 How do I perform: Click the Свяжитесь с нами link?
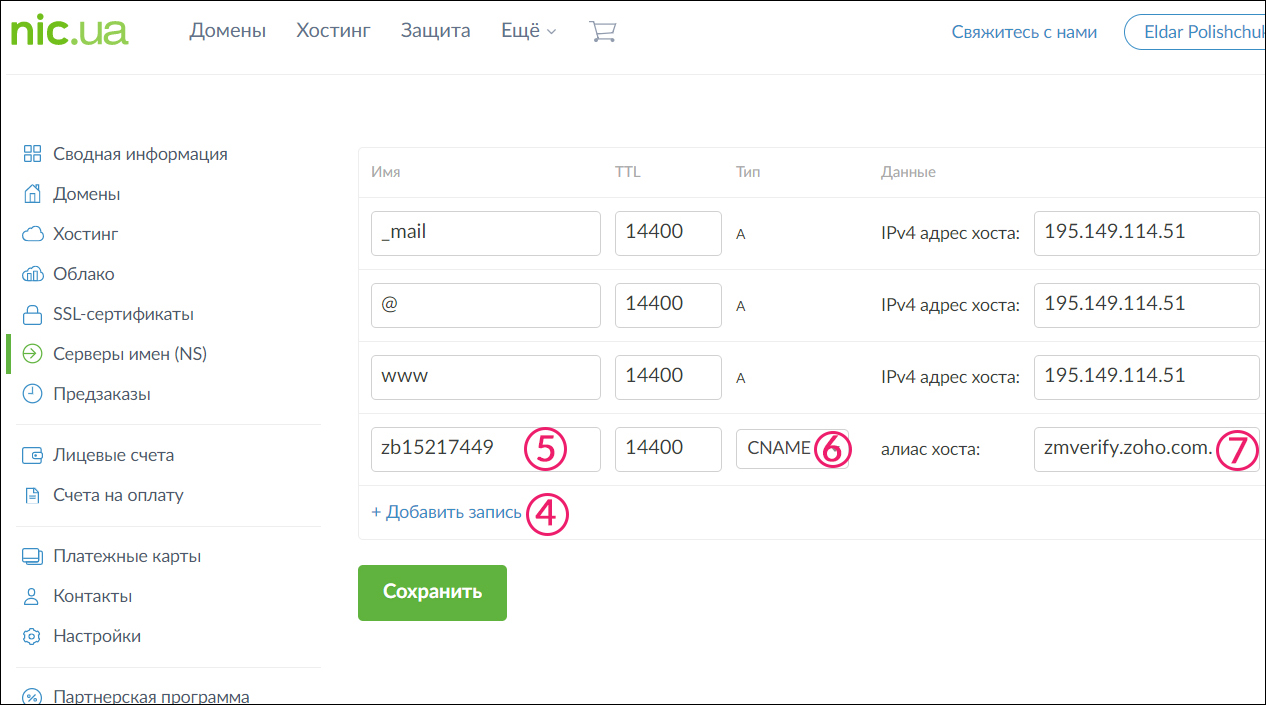(x=1024, y=32)
